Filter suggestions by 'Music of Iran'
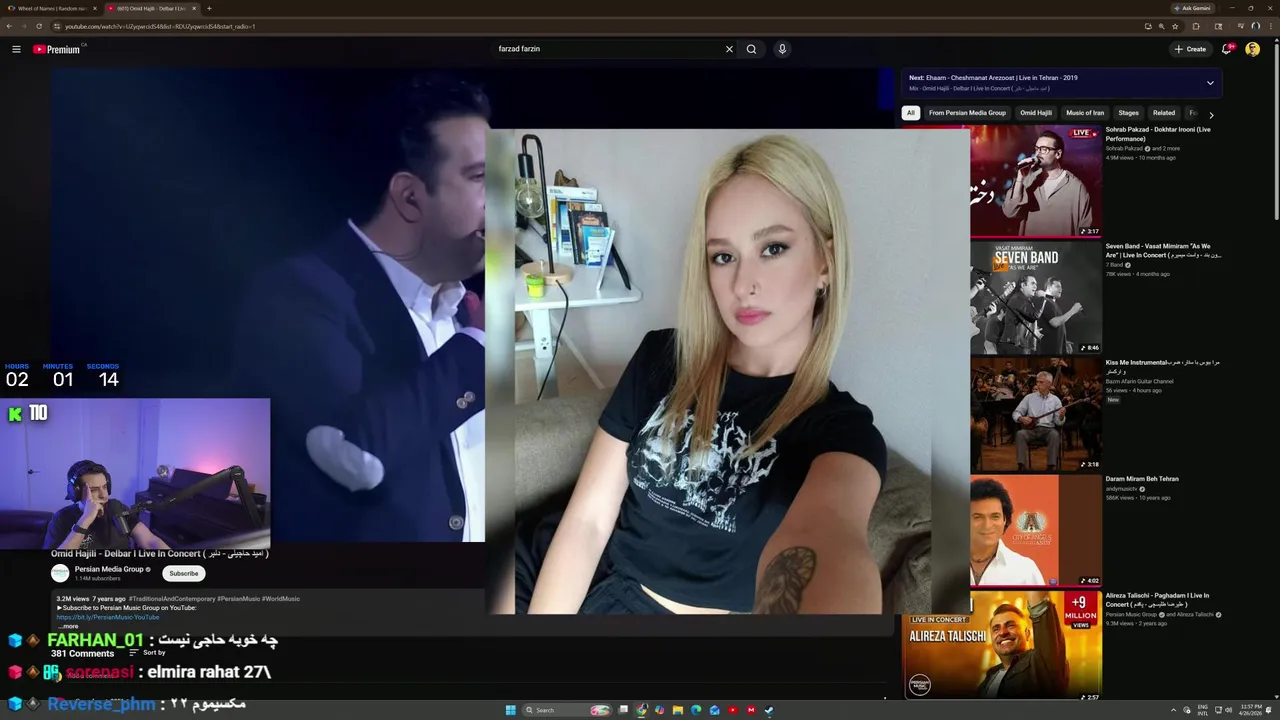 point(1085,113)
